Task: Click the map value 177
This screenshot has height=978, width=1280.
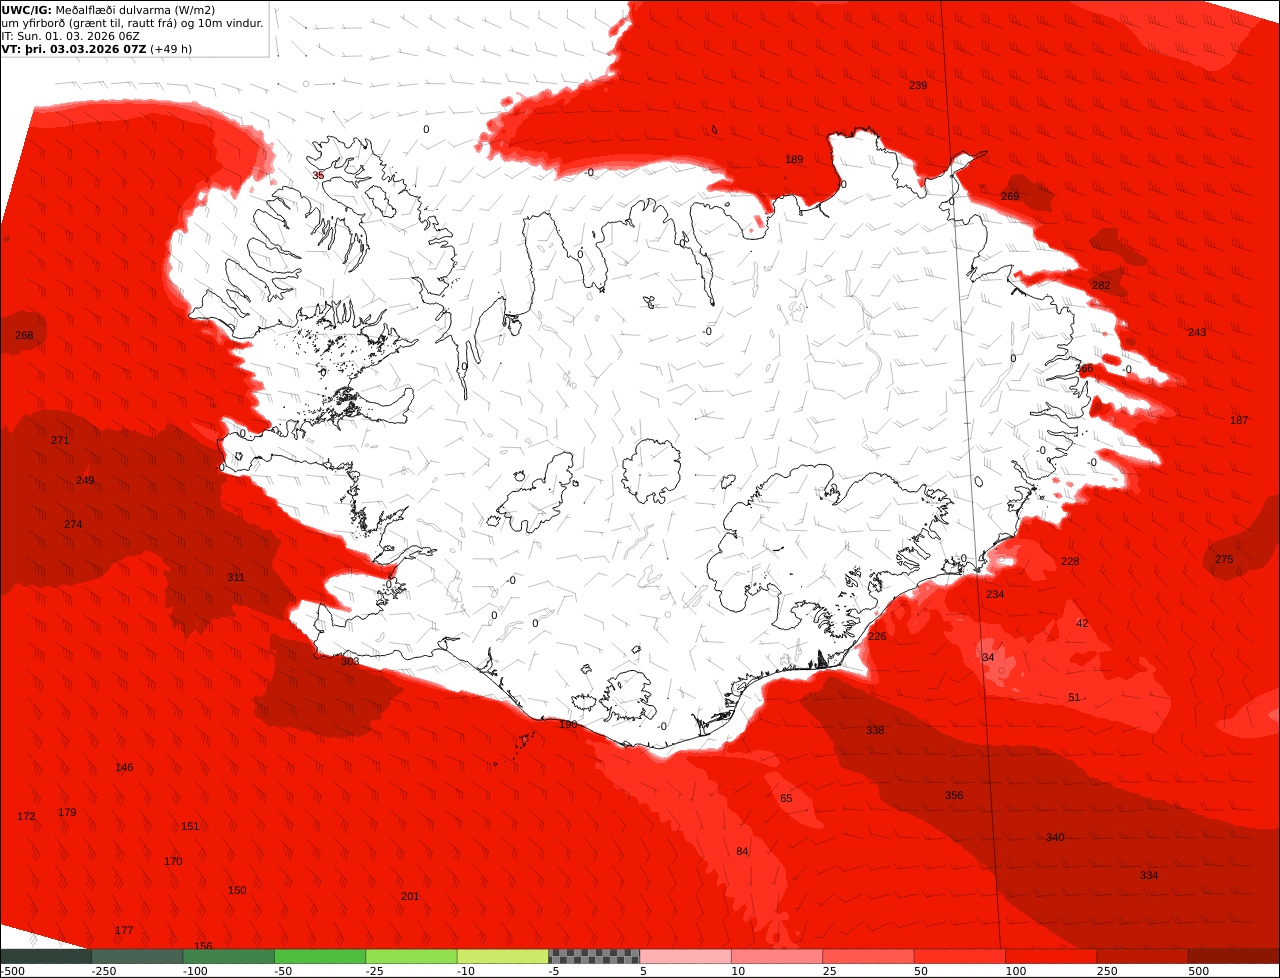Action: (124, 930)
